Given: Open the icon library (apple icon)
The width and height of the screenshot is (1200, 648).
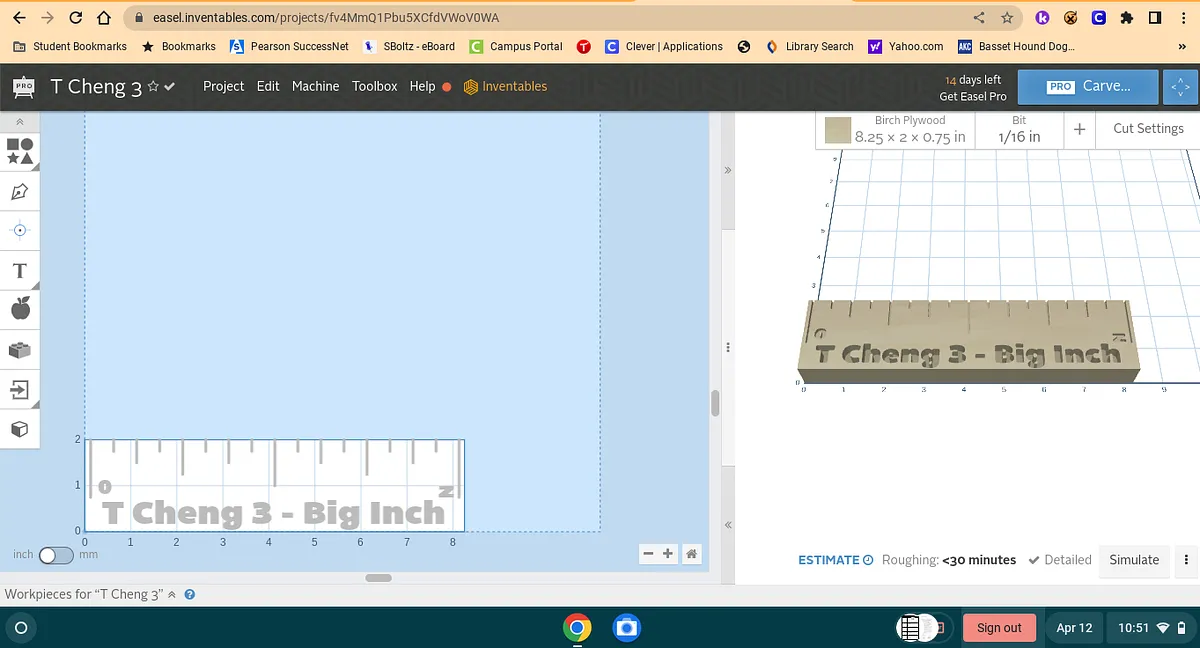Looking at the screenshot, I should (x=20, y=308).
